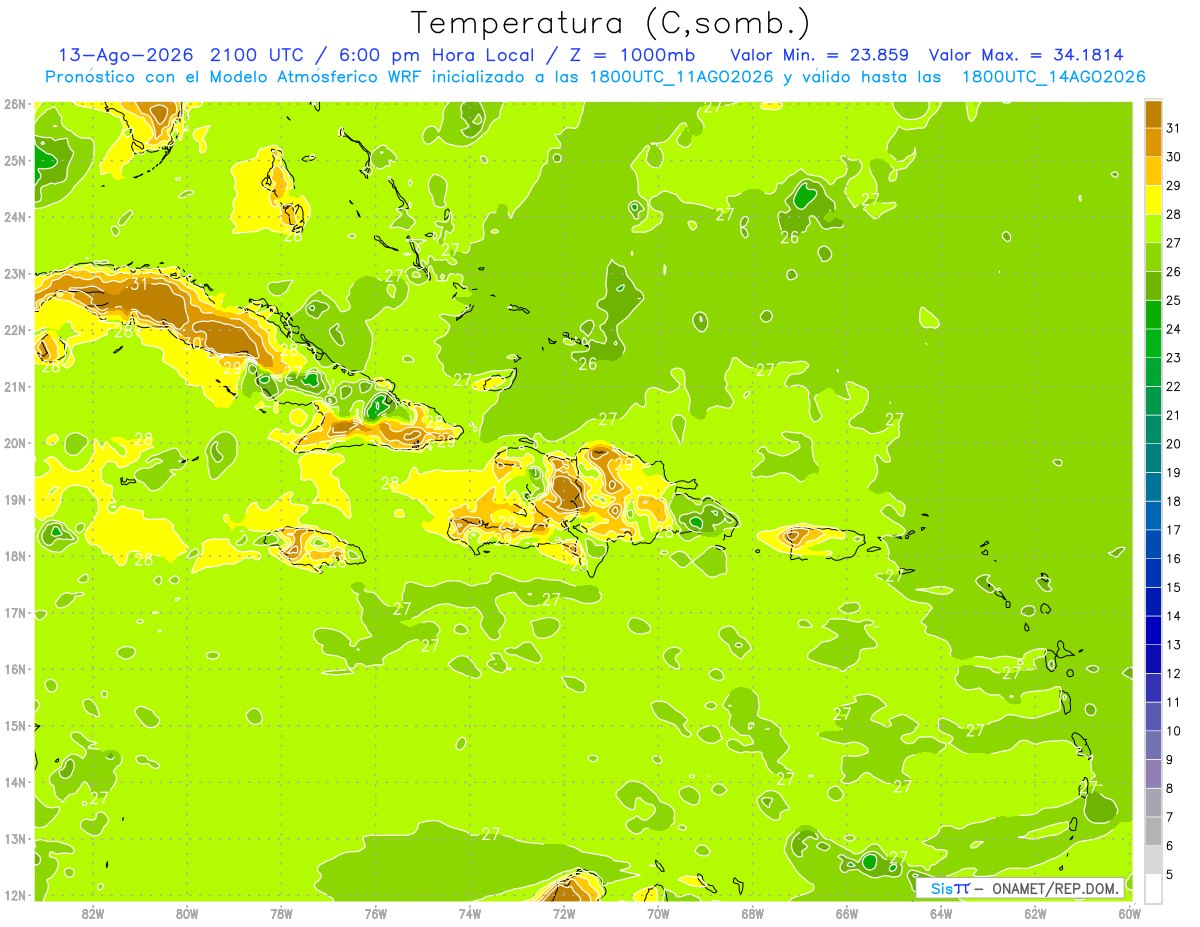Click the '62W' longitude axis label
This screenshot has width=1200, height=927.
point(1035,912)
